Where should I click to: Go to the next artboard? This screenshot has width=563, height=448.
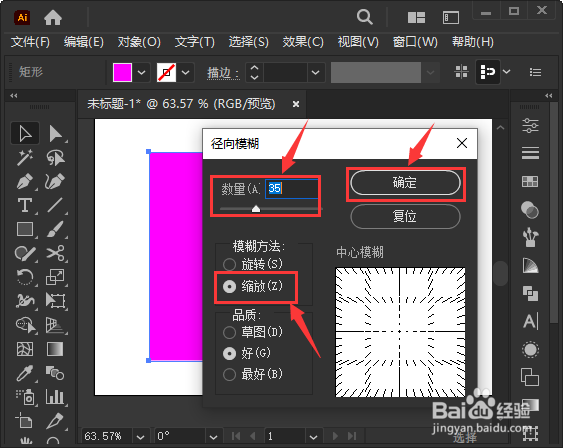[335, 436]
